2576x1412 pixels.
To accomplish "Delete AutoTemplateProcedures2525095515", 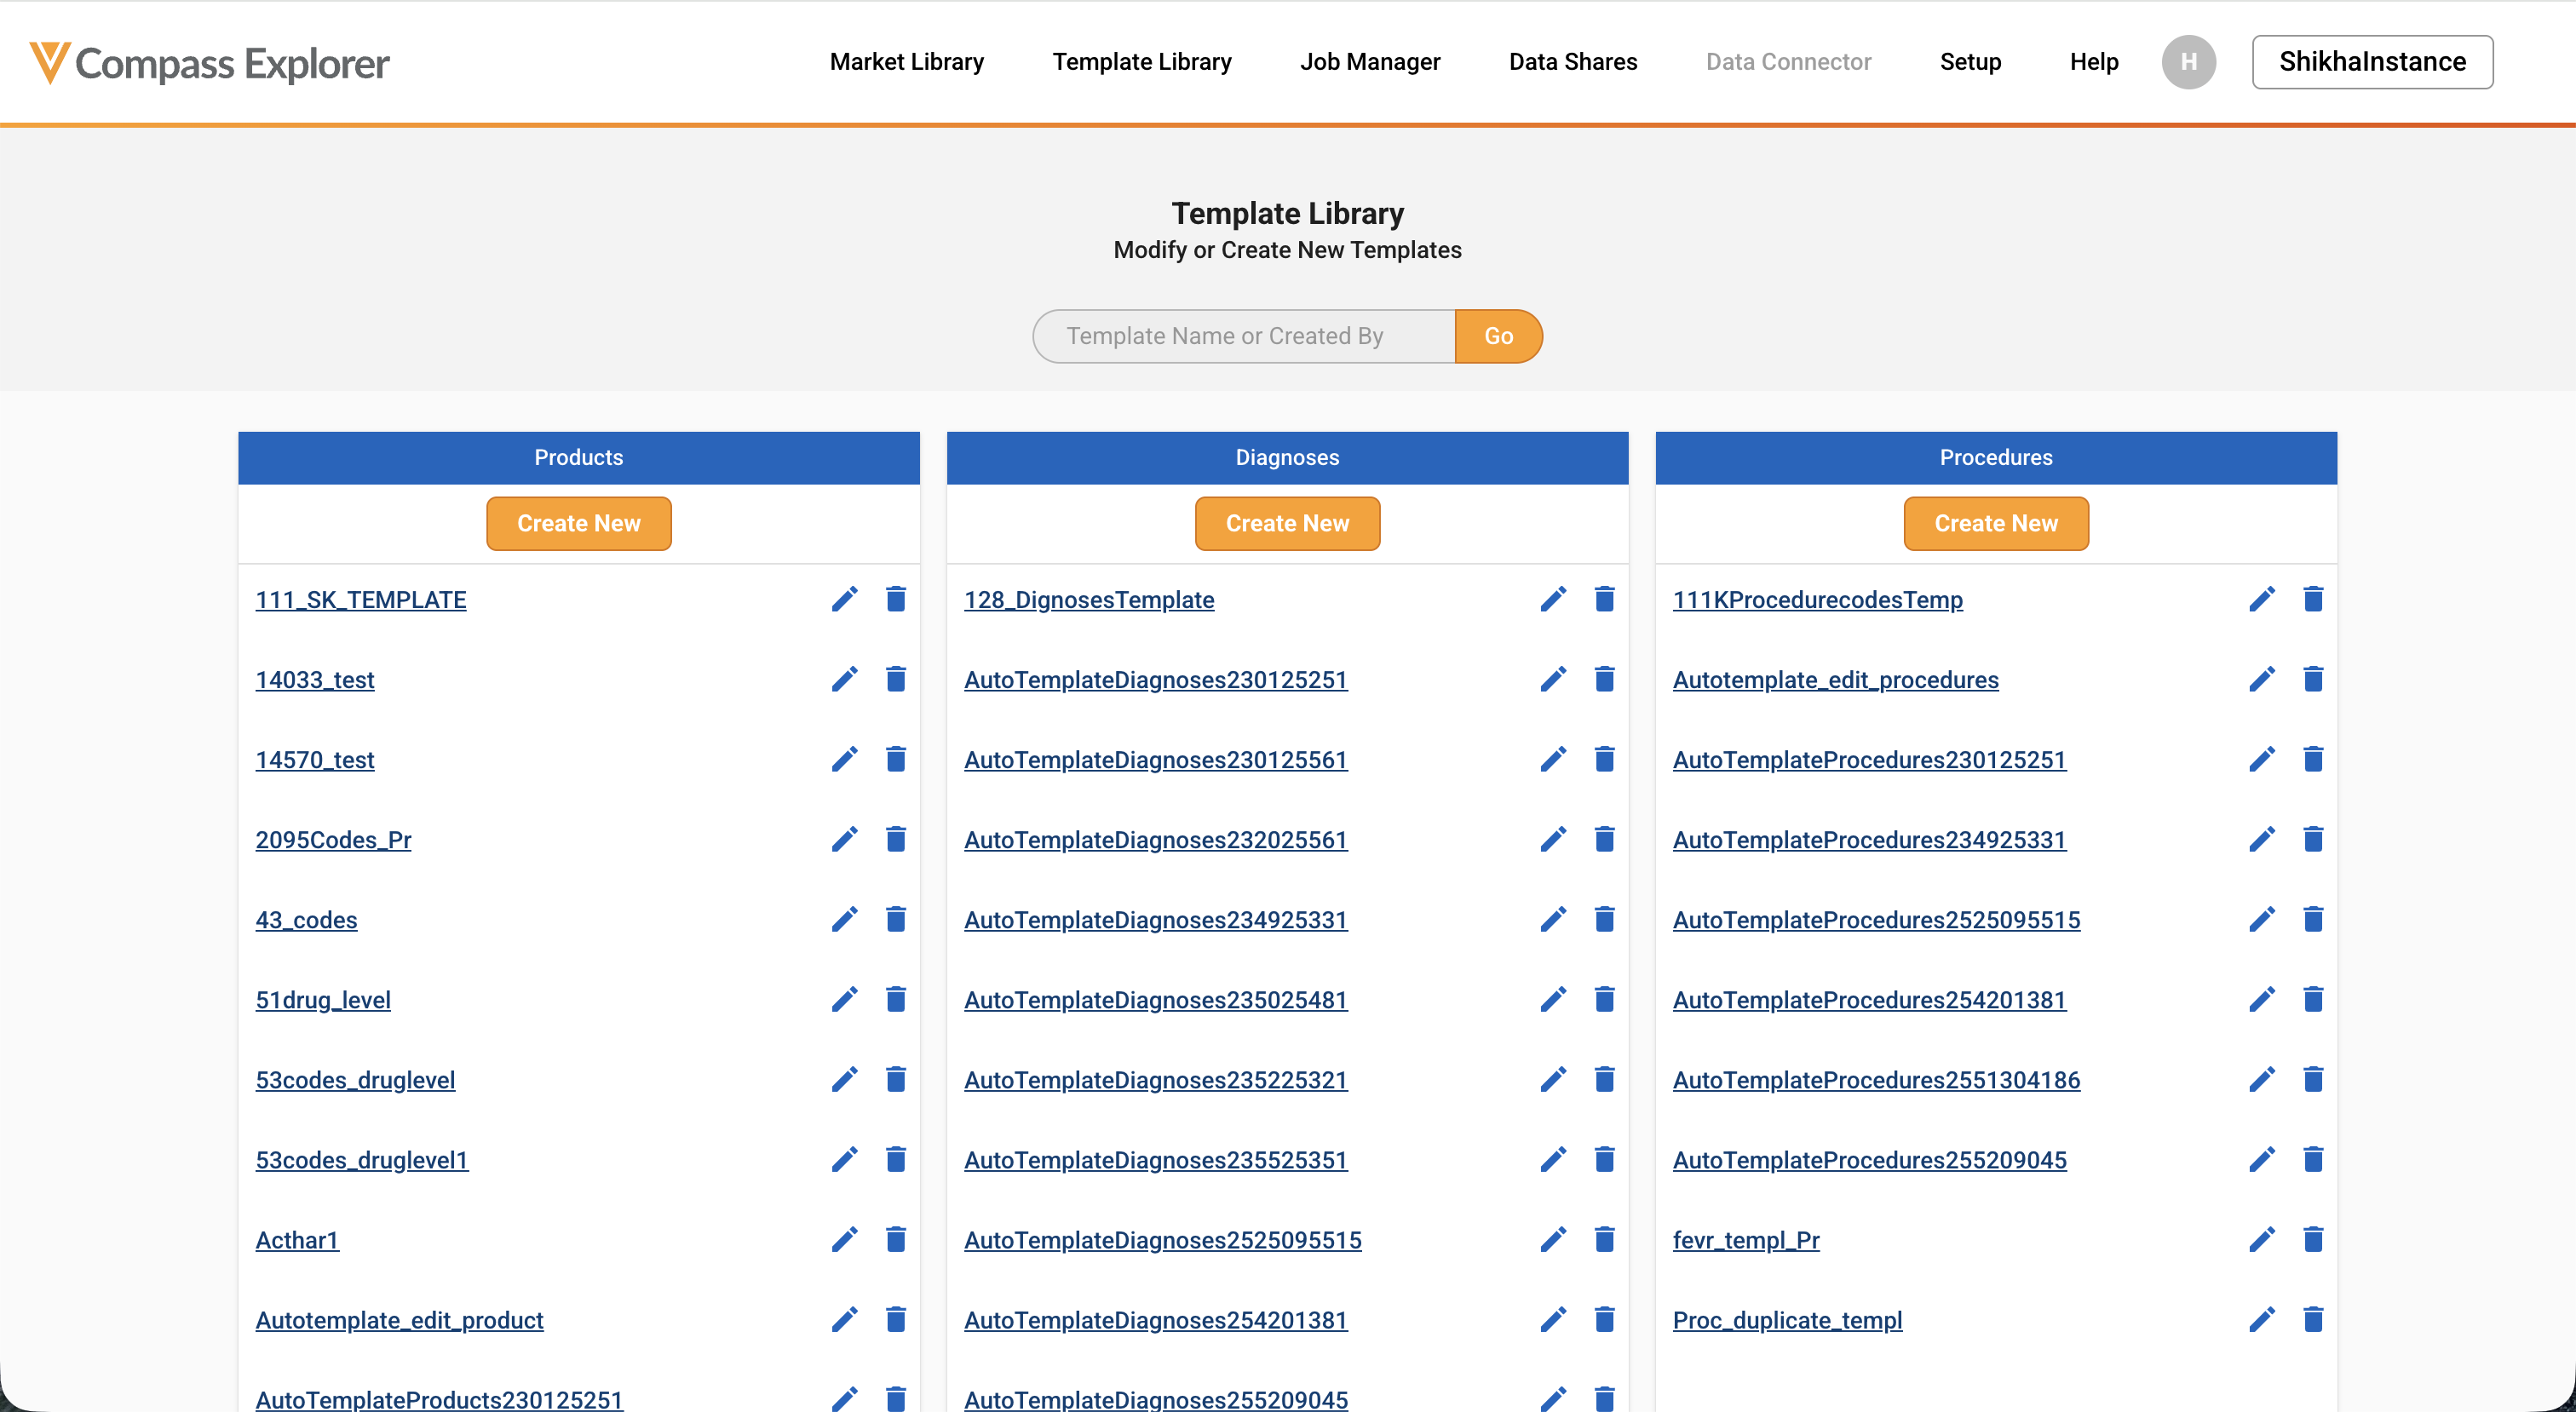I will click(2314, 919).
